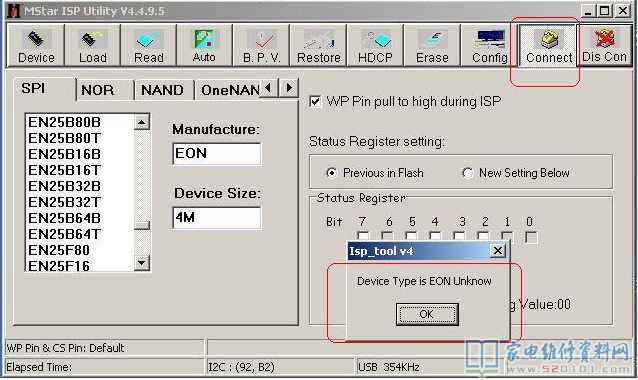The image size is (638, 380).
Task: Open the Restore tool icon
Action: pyautogui.click(x=318, y=45)
